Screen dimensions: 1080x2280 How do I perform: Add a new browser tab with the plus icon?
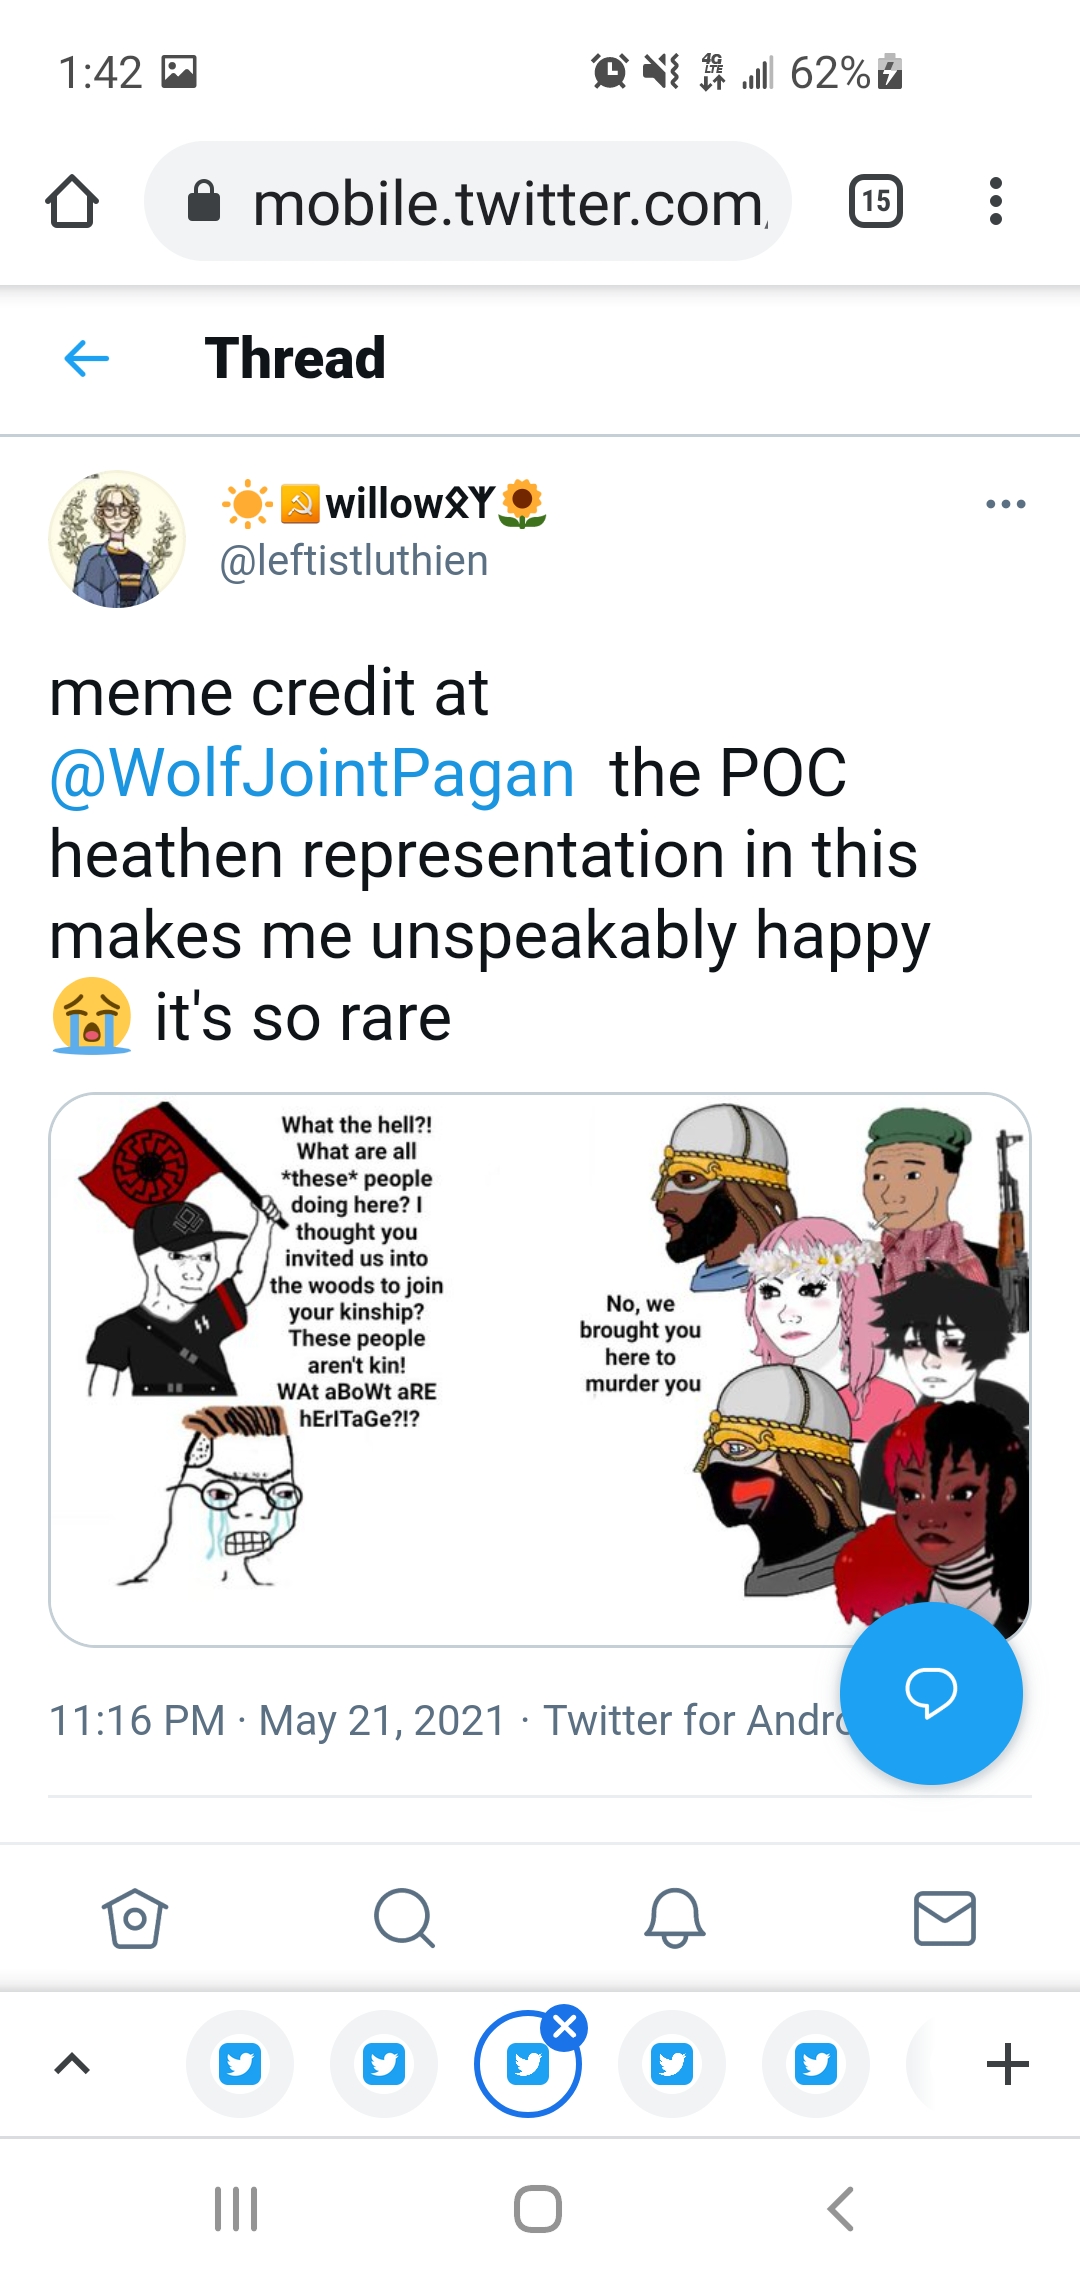pos(1007,2064)
